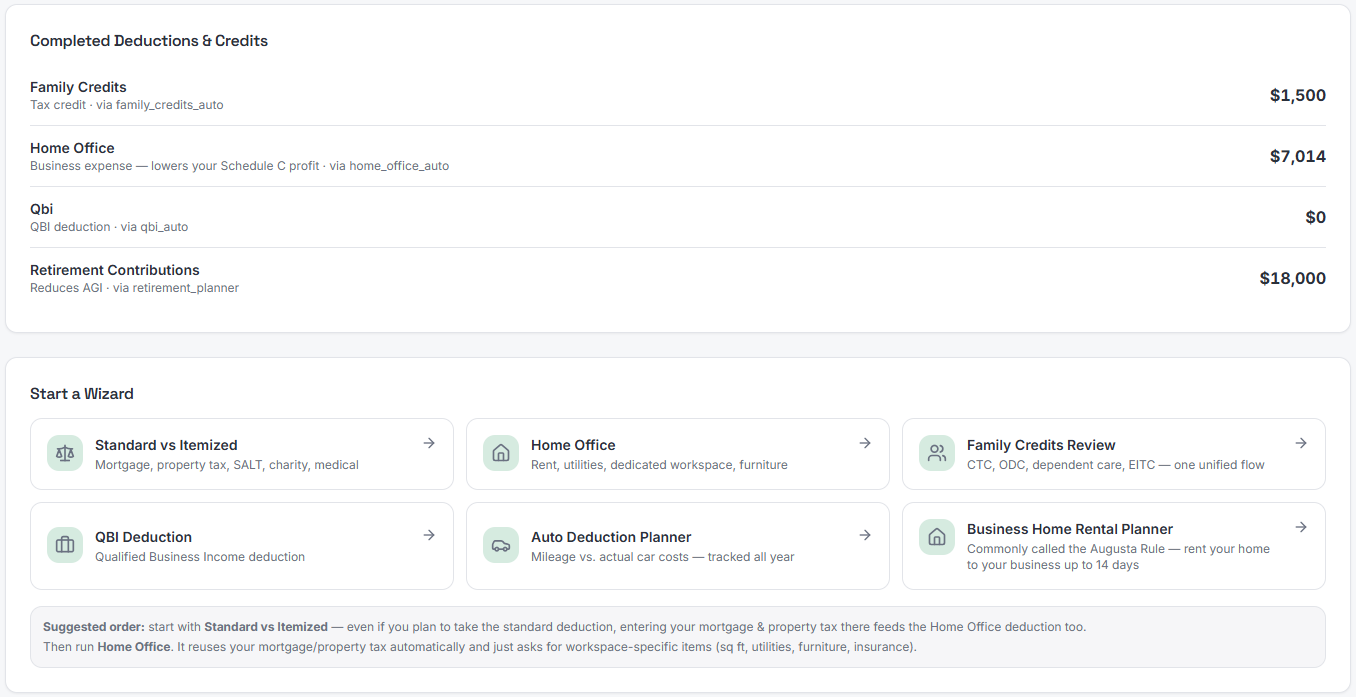Click 'Tax credit · via family_credits_auto' subtitle
This screenshot has width=1356, height=697.
pyautogui.click(x=127, y=105)
